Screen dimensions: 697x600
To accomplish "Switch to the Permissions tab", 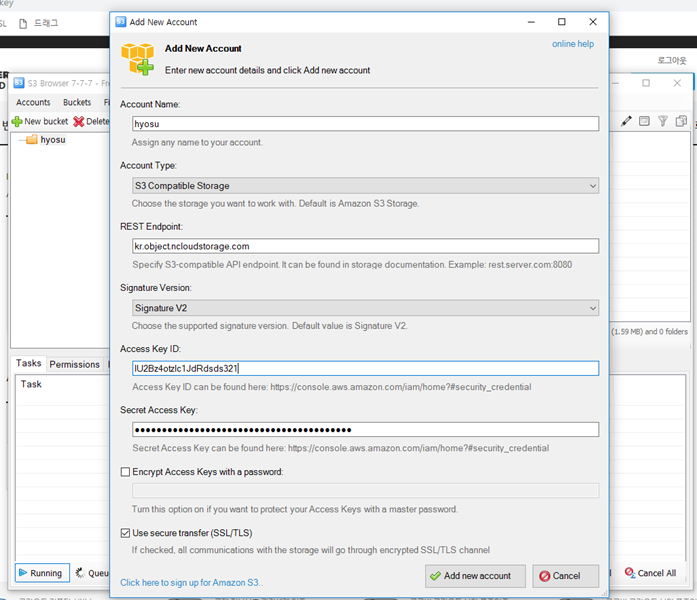I will point(74,364).
